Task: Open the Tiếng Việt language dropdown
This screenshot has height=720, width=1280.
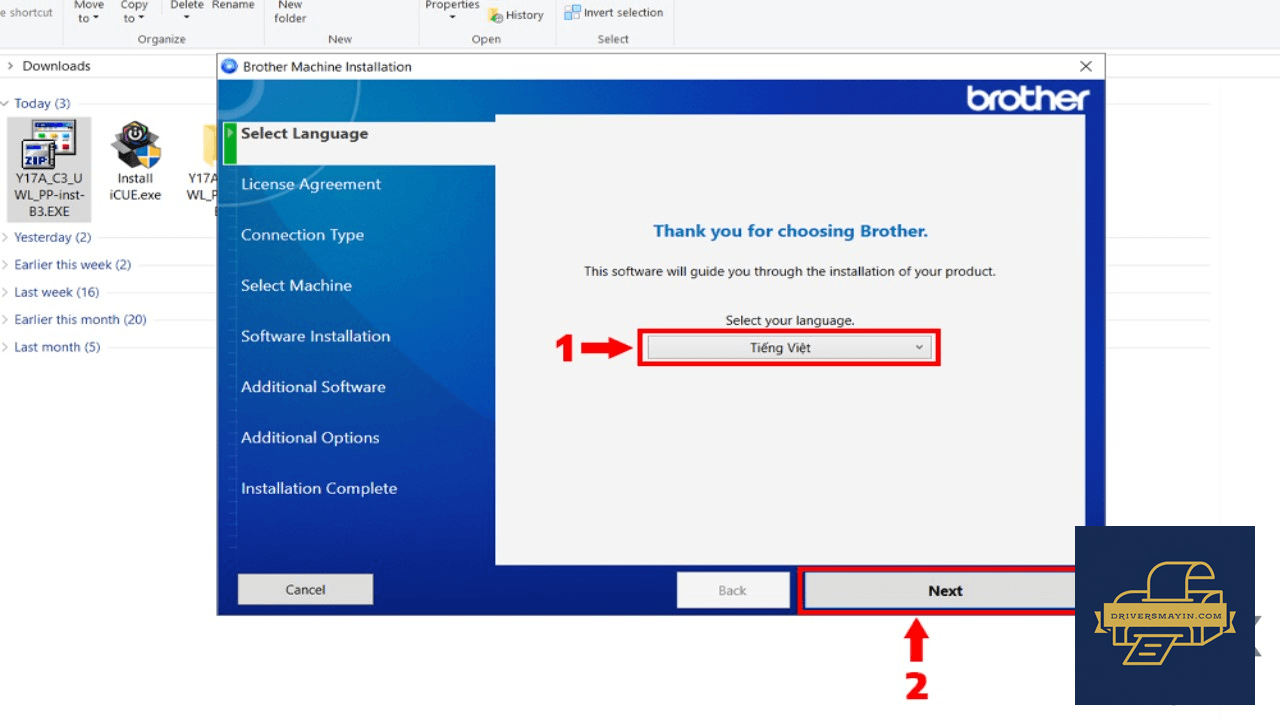Action: tap(789, 348)
